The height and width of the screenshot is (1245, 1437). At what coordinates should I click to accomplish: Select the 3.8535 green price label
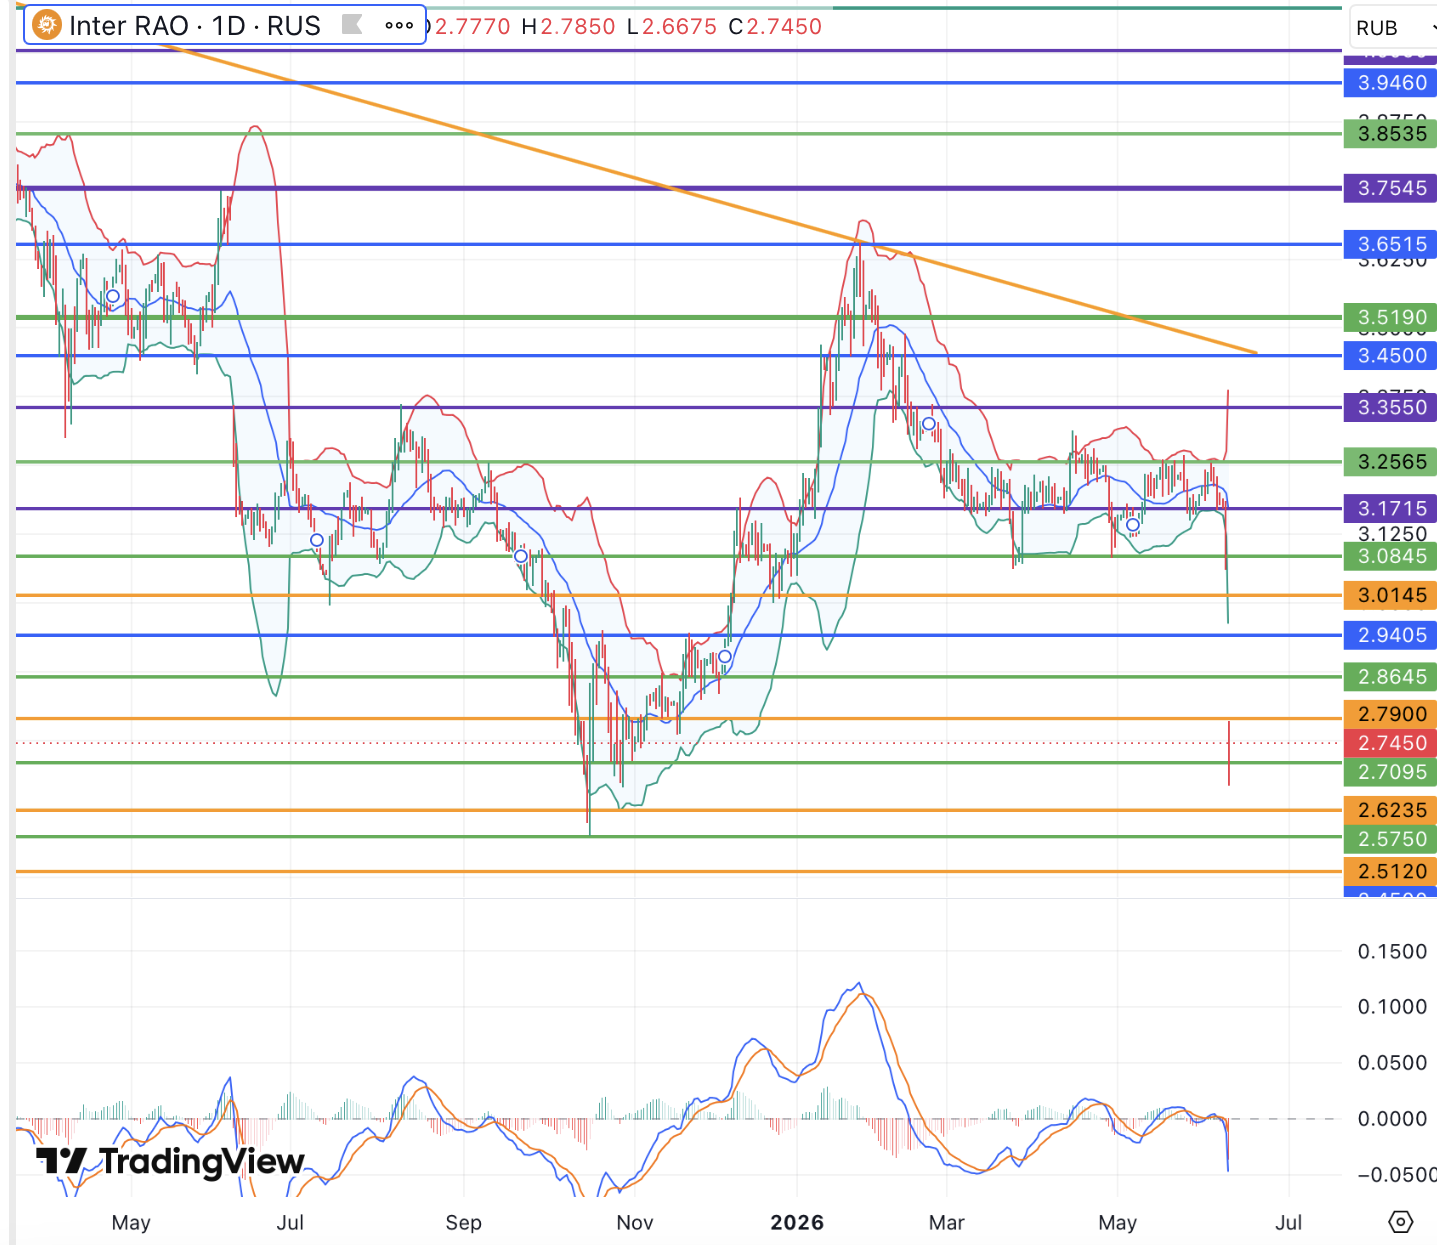(1391, 134)
